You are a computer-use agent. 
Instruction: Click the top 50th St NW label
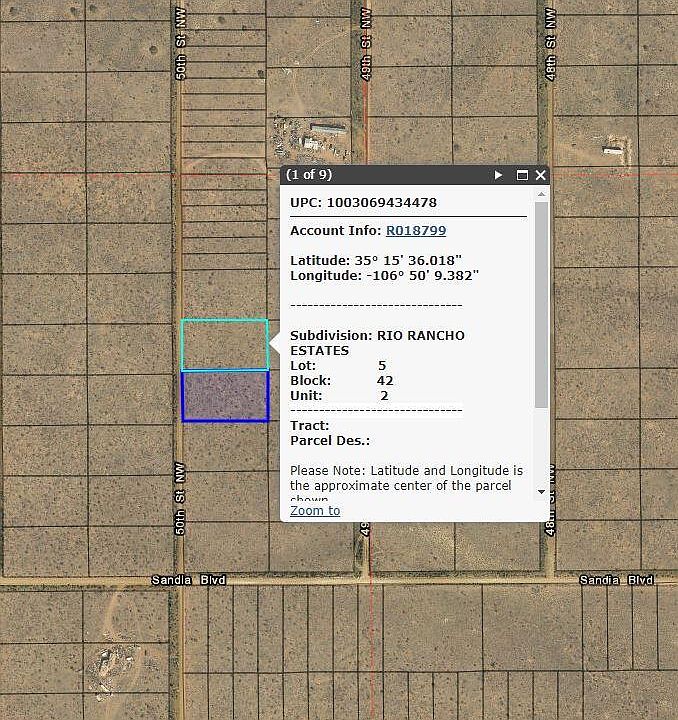pos(181,44)
